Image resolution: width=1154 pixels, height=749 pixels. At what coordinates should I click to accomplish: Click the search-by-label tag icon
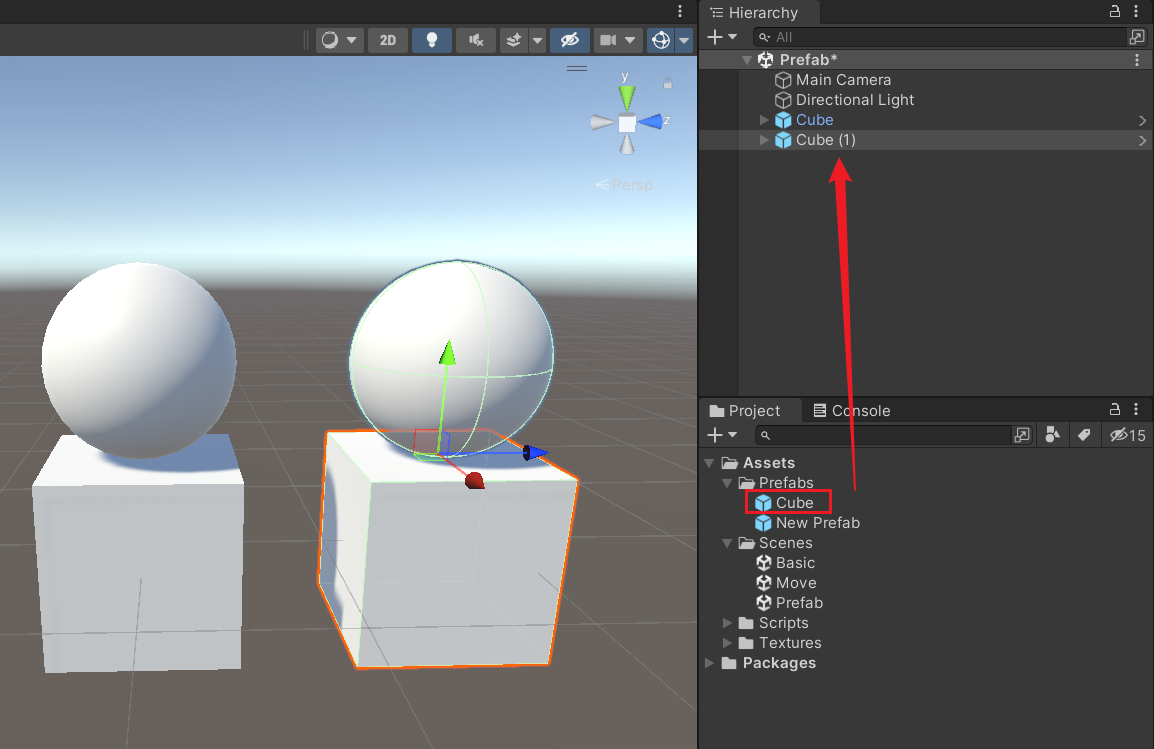[x=1084, y=435]
